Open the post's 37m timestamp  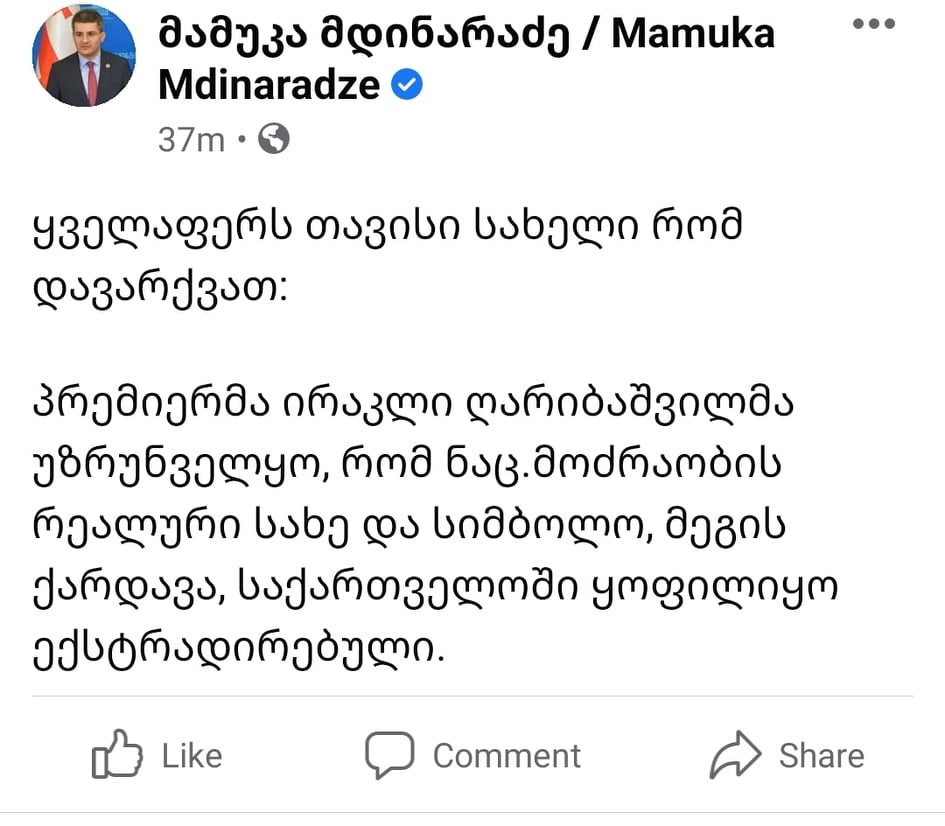(x=191, y=141)
